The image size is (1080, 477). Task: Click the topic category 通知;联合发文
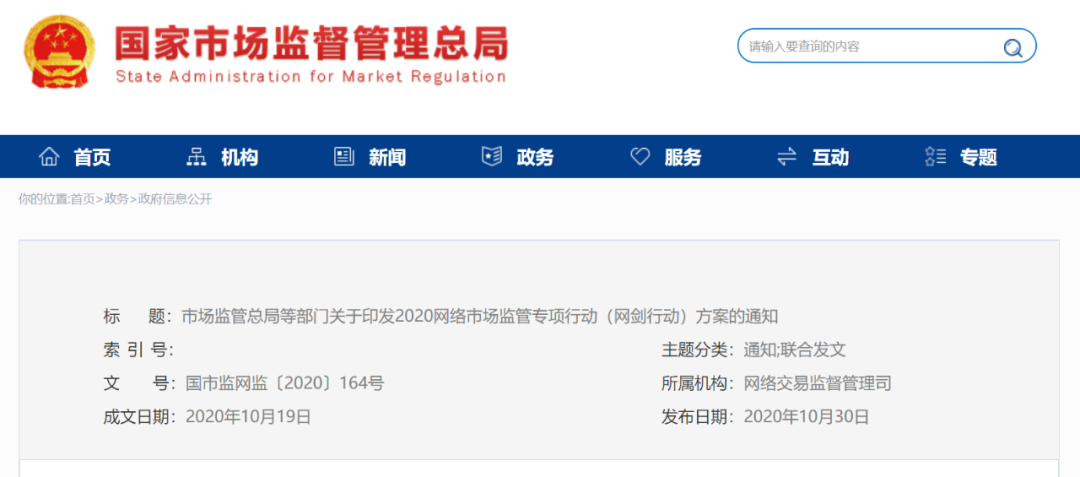pyautogui.click(x=794, y=350)
